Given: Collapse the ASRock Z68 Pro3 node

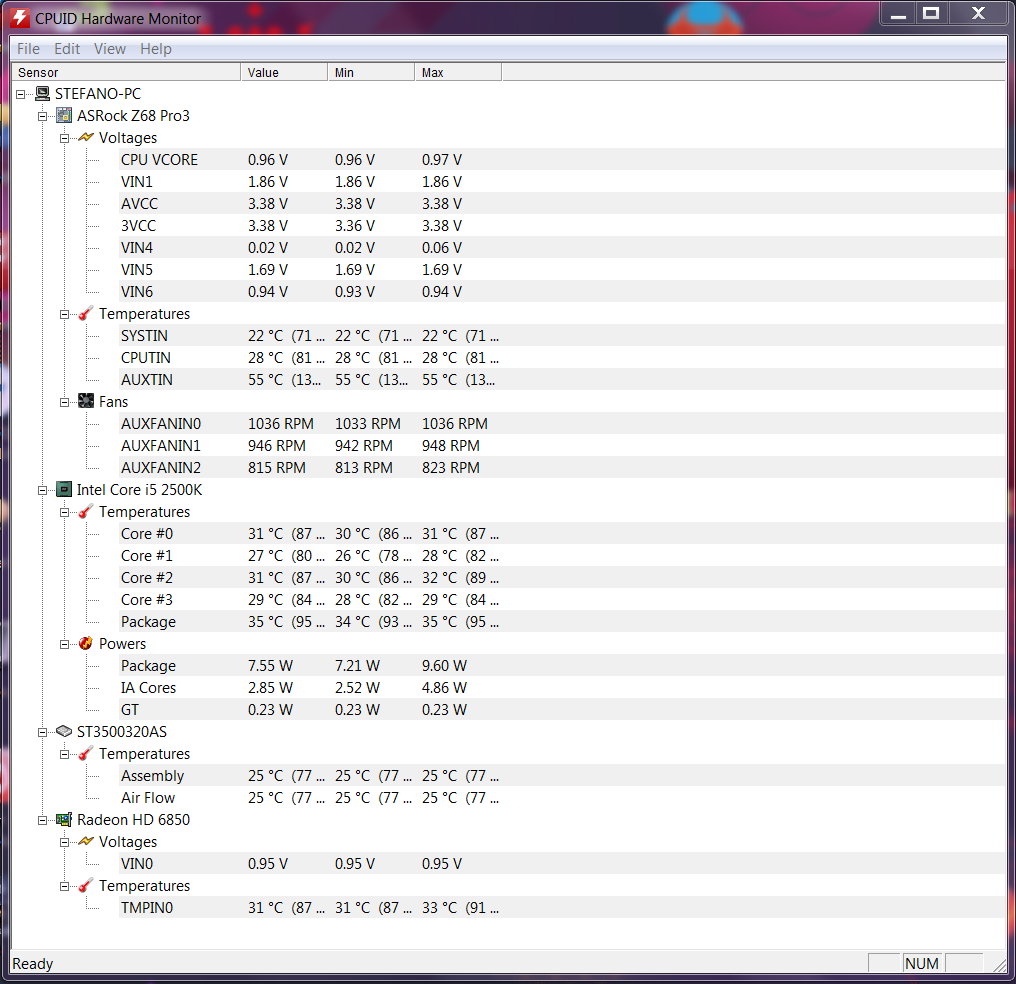Looking at the screenshot, I should [43, 117].
